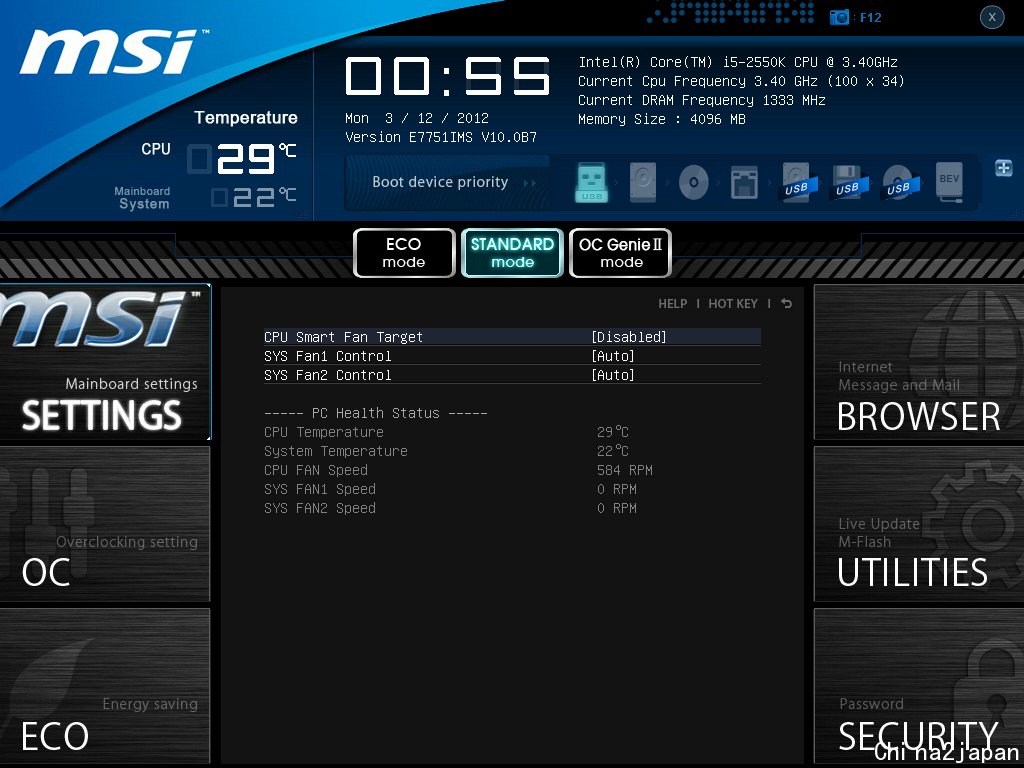Screen dimensions: 1024x768
Task: Open the OC overclocking settings panel
Action: pyautogui.click(x=105, y=524)
